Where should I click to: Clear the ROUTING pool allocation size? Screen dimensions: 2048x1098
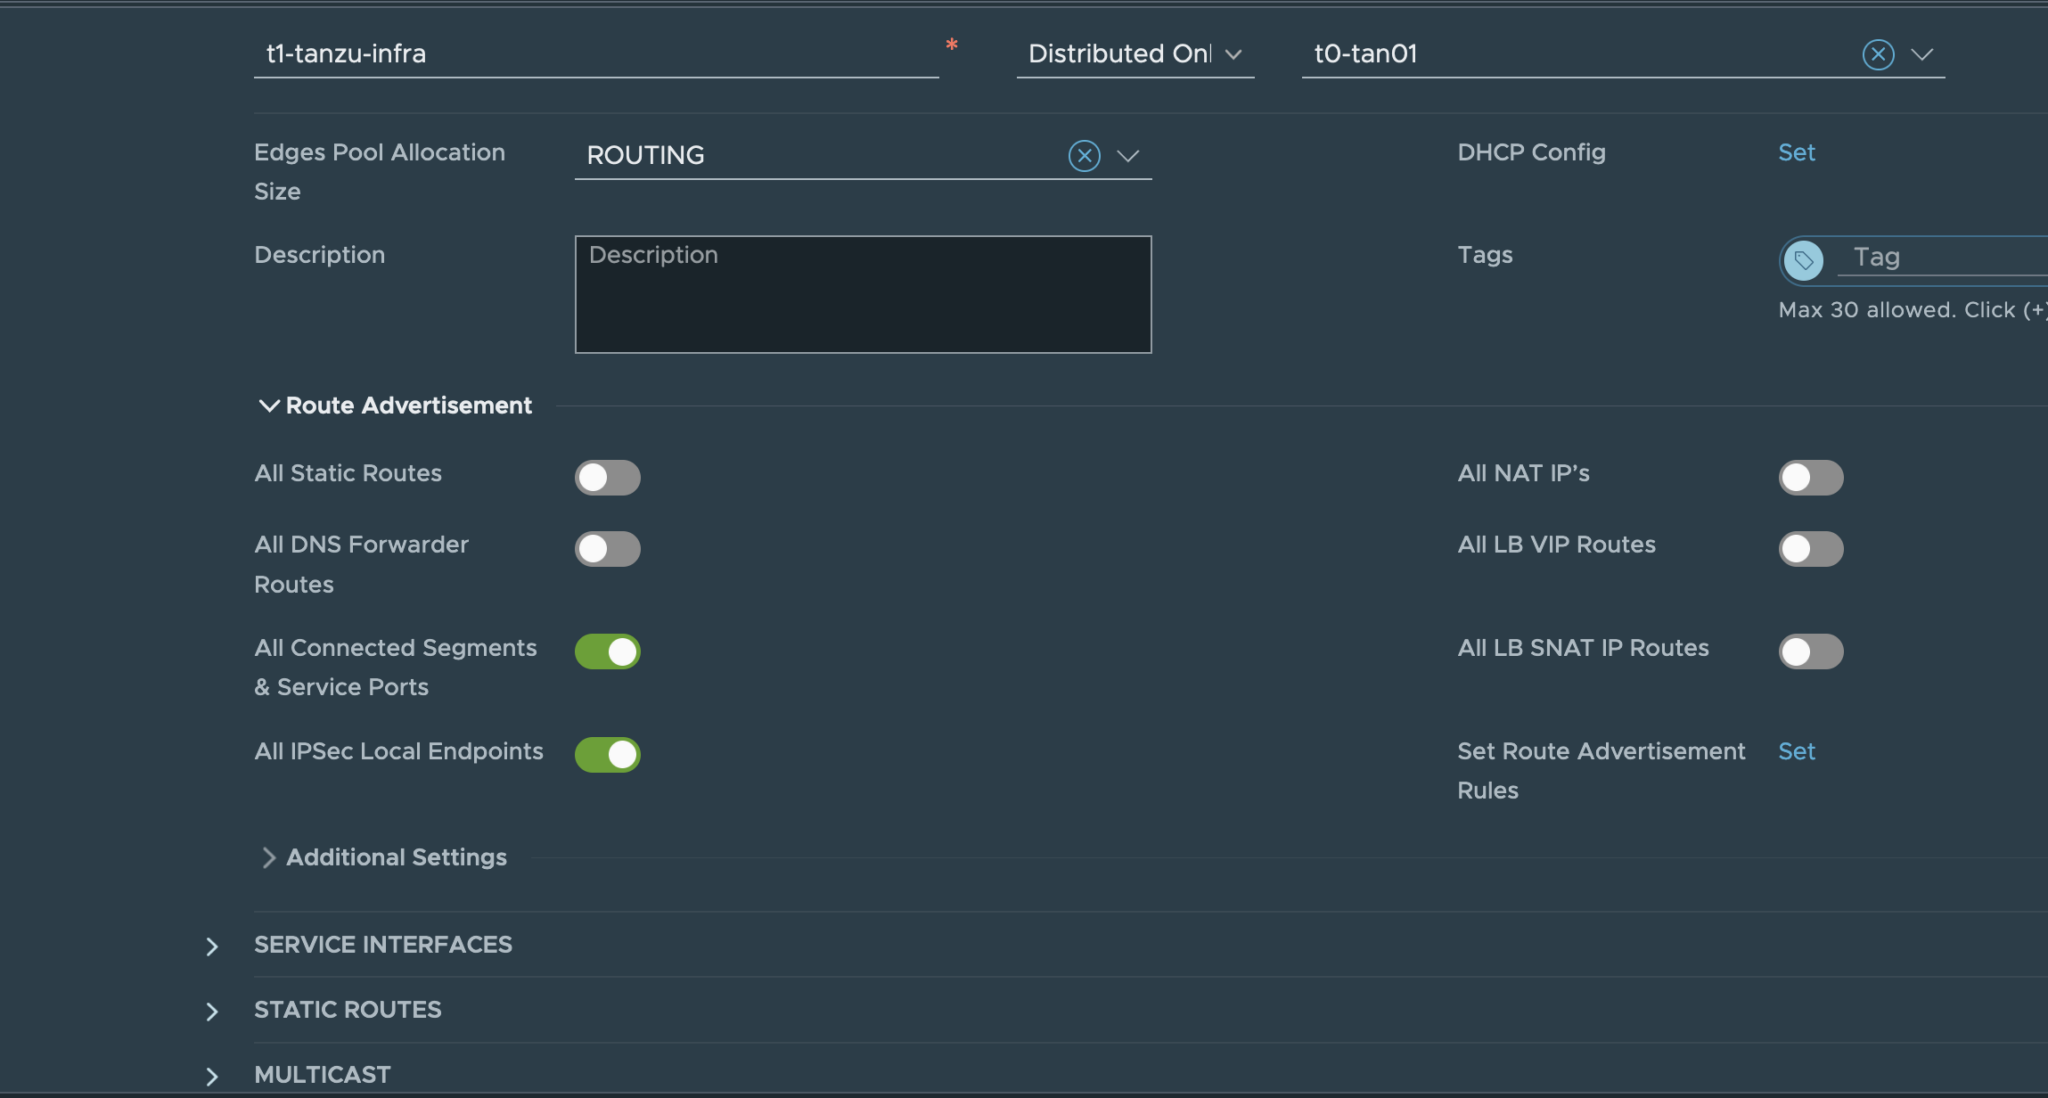tap(1084, 156)
